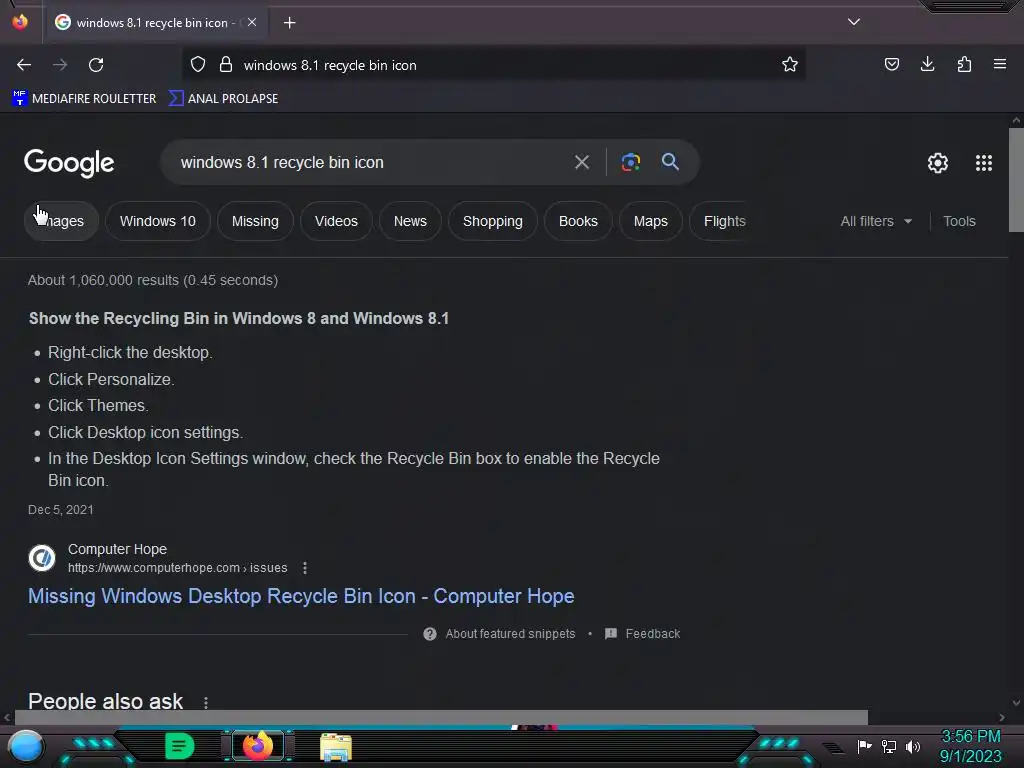
Task: Apply the Windows 10 filter chip
Action: tap(157, 221)
